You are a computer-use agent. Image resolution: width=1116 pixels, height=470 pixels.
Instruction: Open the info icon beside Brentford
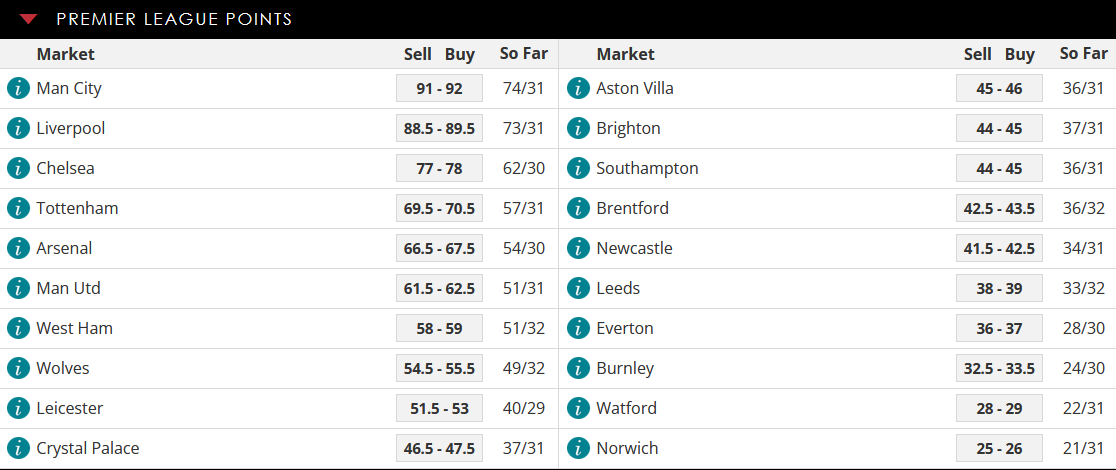click(578, 208)
